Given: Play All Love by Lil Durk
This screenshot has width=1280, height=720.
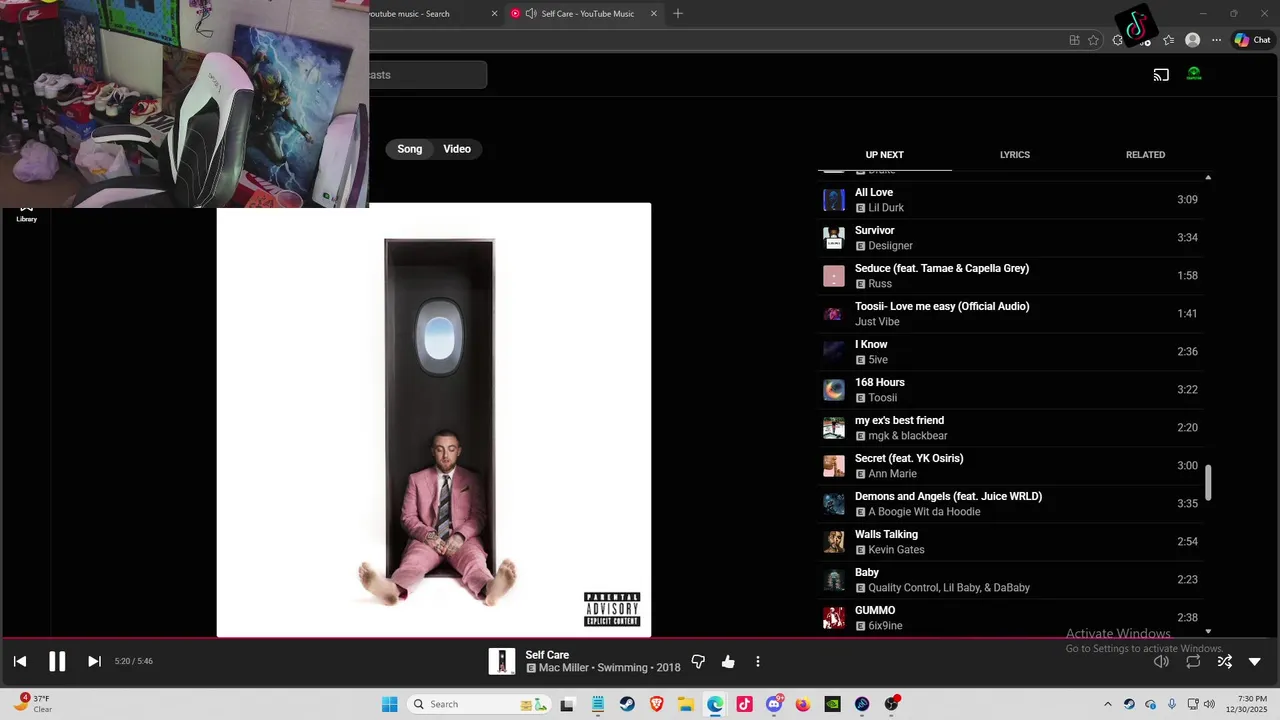Looking at the screenshot, I should point(1010,200).
